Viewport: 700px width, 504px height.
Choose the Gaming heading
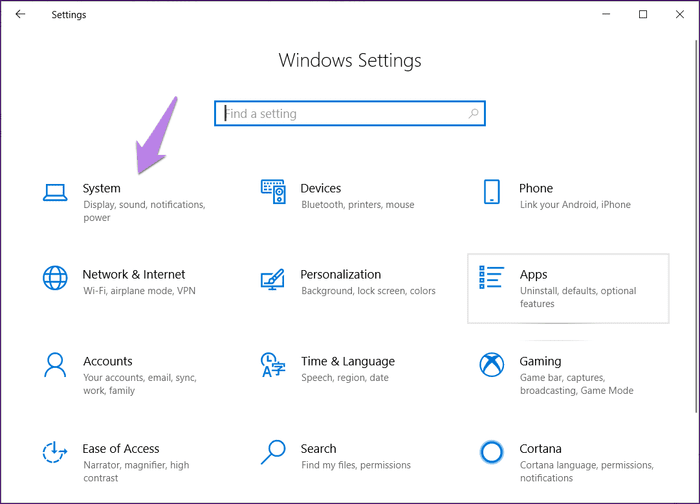[540, 362]
